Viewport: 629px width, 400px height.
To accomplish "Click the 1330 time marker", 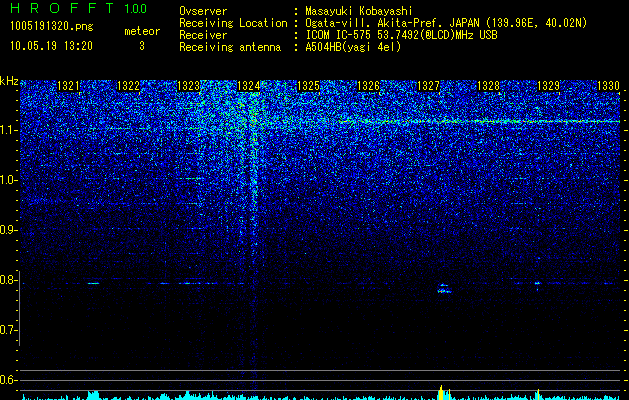I will point(609,86).
